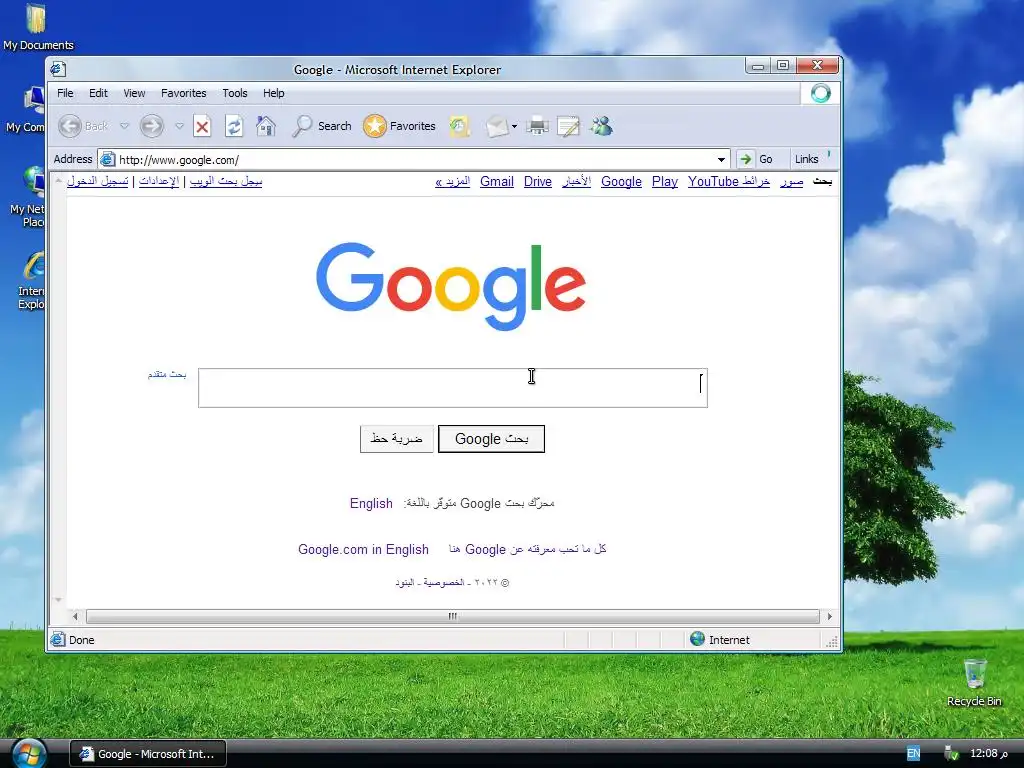Click the Internet zone globe icon

click(697, 639)
